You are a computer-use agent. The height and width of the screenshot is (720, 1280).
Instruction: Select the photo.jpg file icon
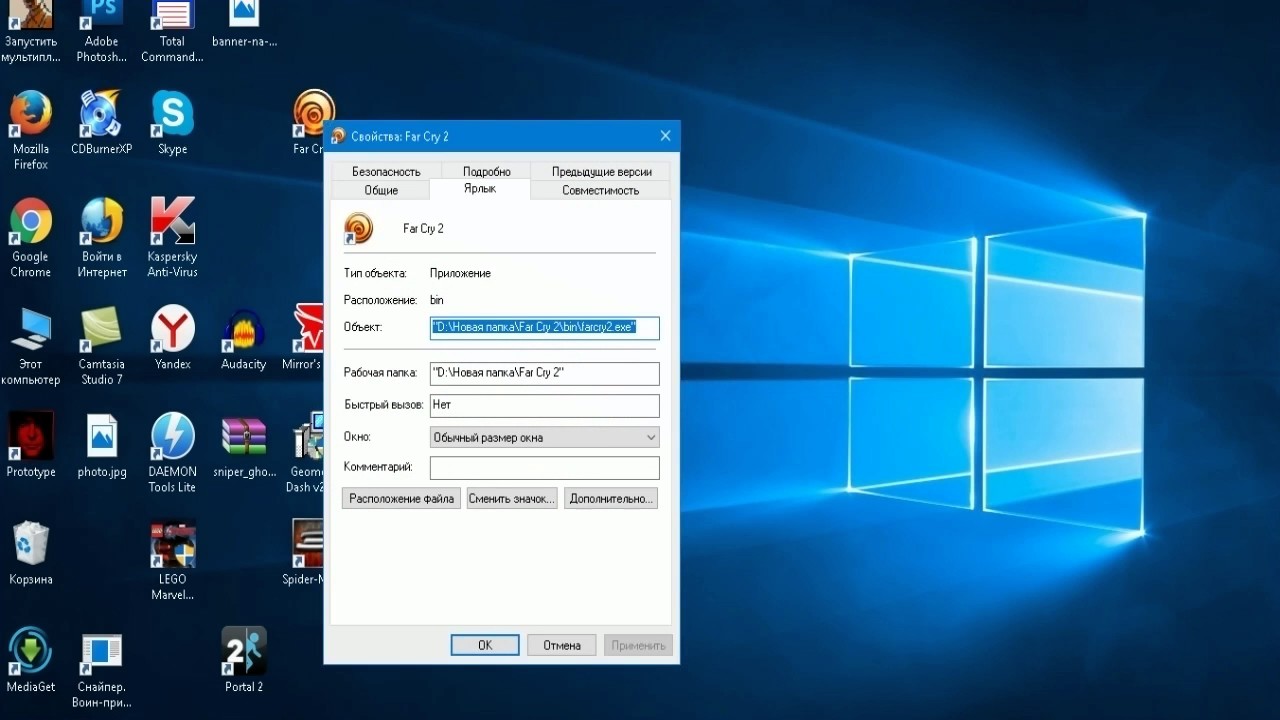(101, 446)
